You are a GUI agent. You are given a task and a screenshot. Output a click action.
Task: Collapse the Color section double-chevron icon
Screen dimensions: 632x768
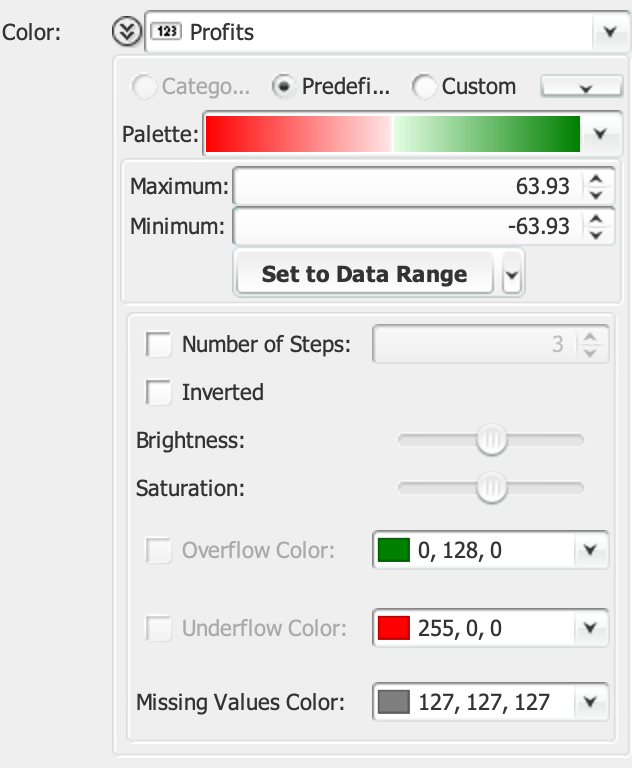(126, 32)
